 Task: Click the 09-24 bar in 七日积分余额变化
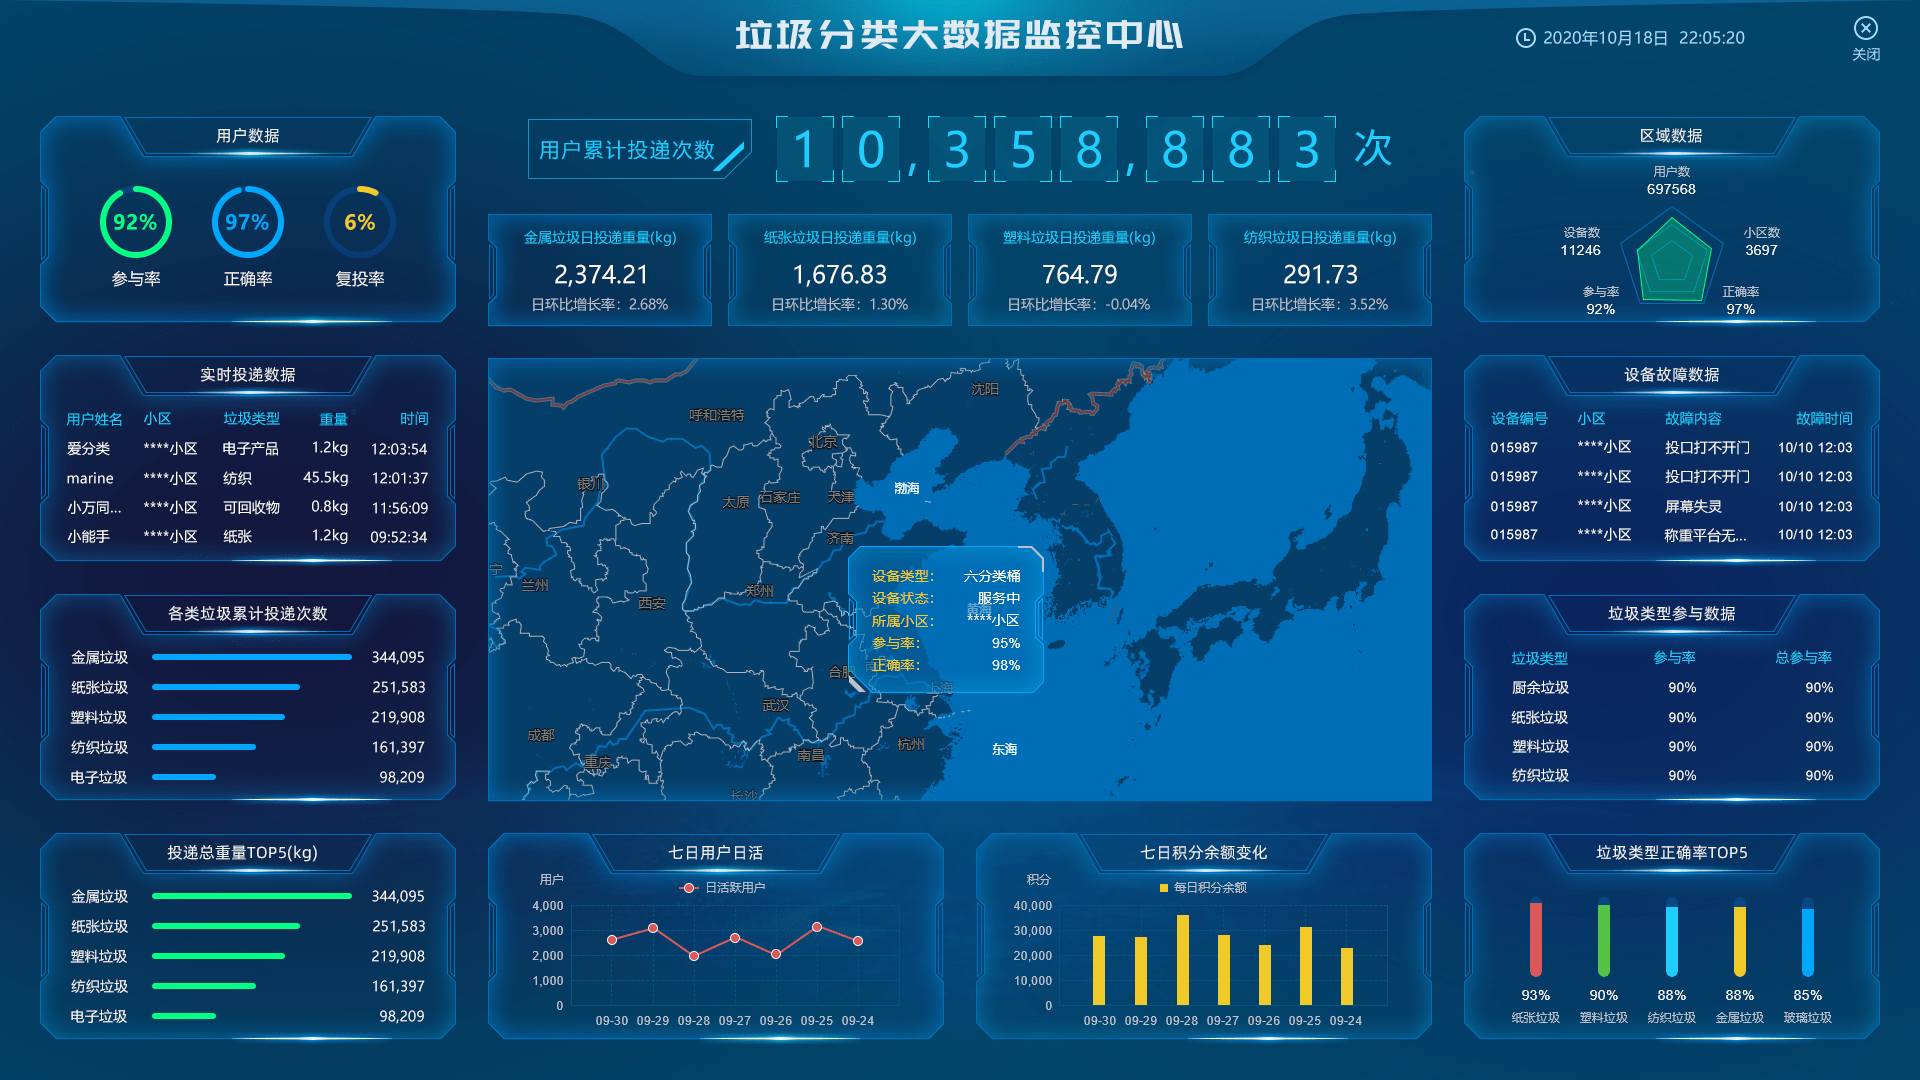click(1347, 977)
